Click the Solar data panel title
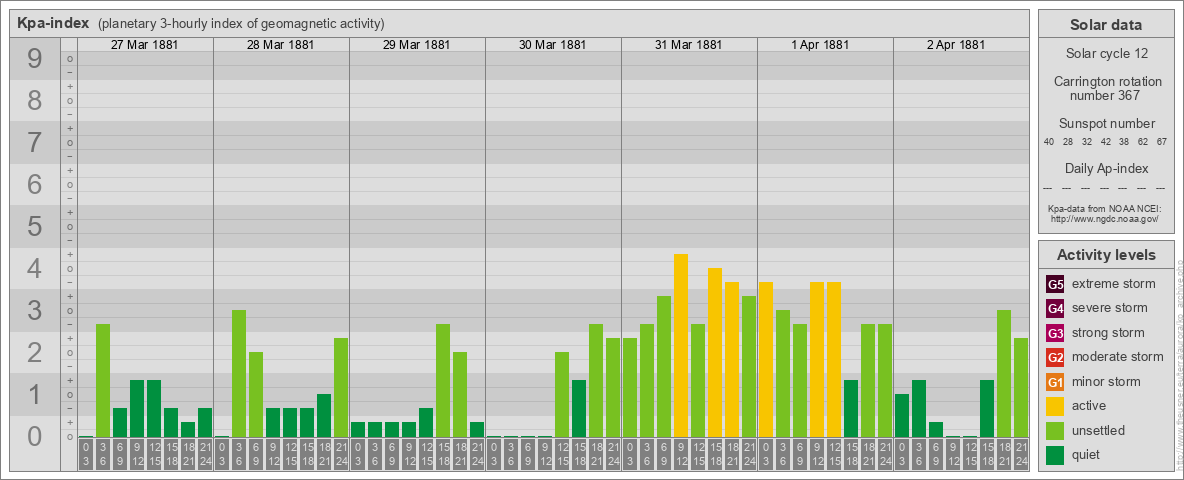Screen dimensions: 1184x480 coord(1105,25)
